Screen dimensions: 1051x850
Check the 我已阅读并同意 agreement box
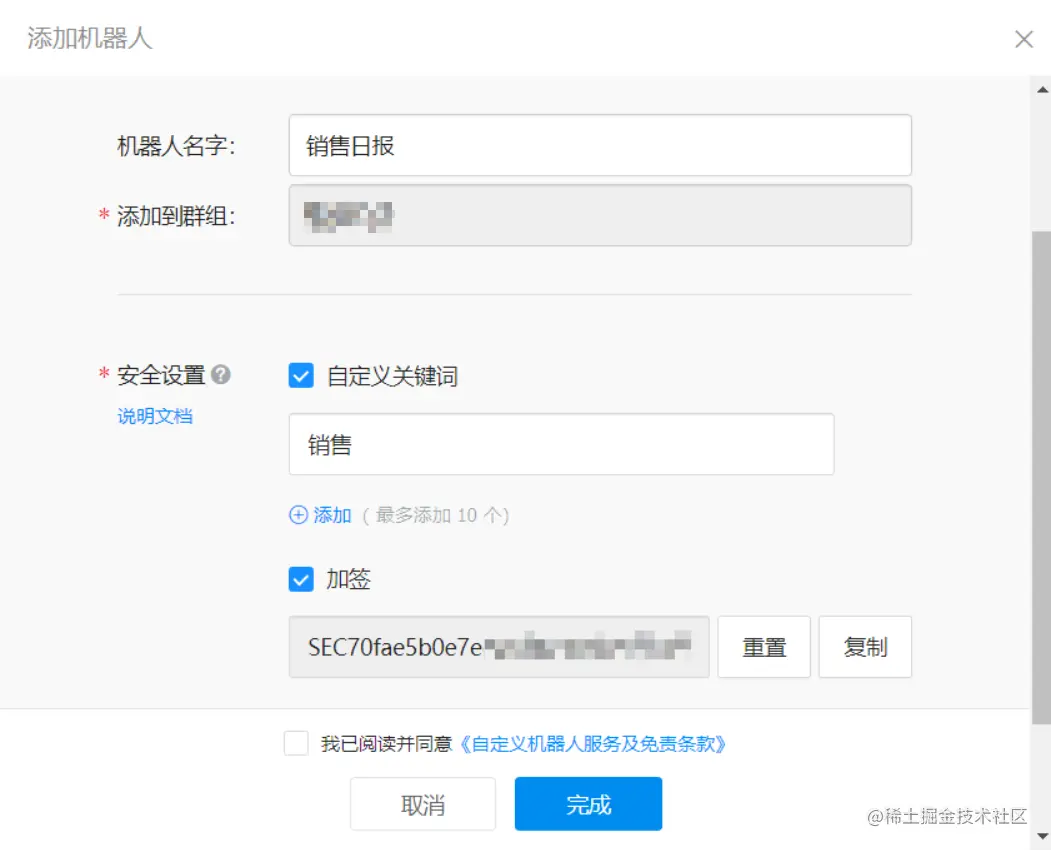tap(295, 745)
